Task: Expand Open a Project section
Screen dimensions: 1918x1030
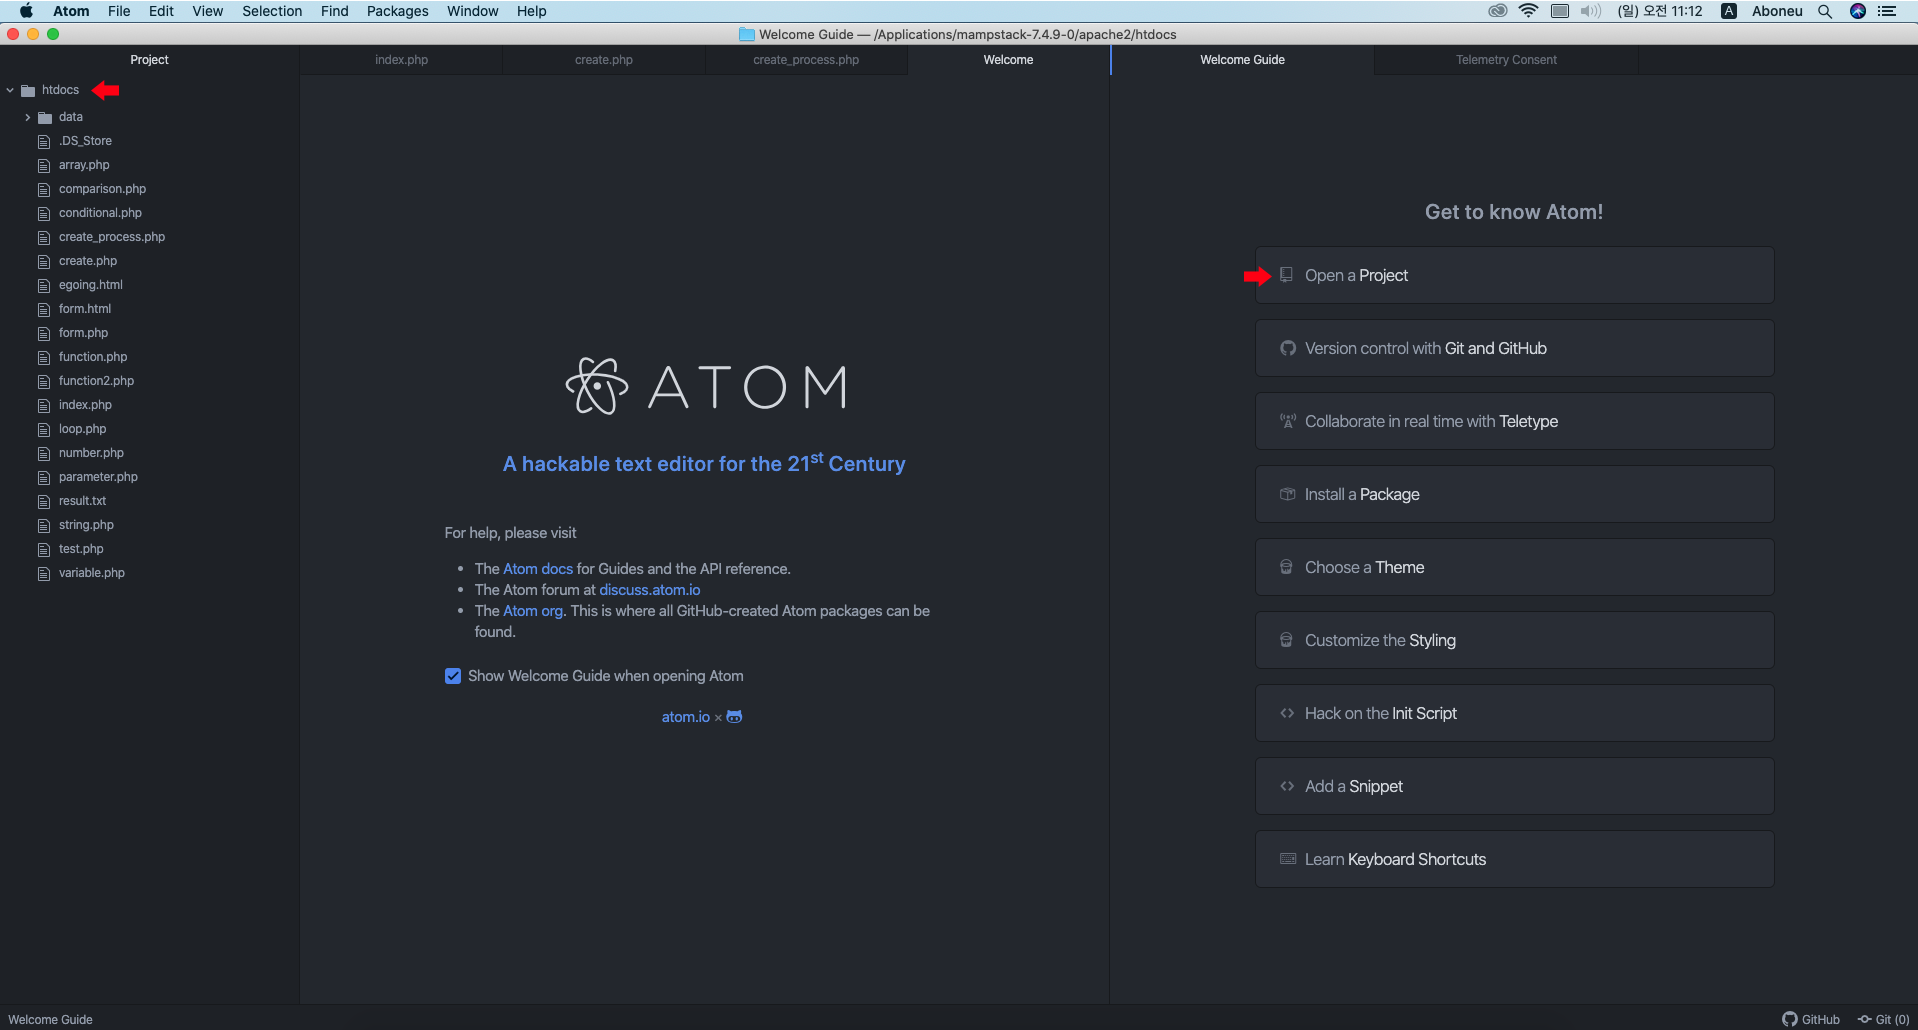Action: 1514,275
